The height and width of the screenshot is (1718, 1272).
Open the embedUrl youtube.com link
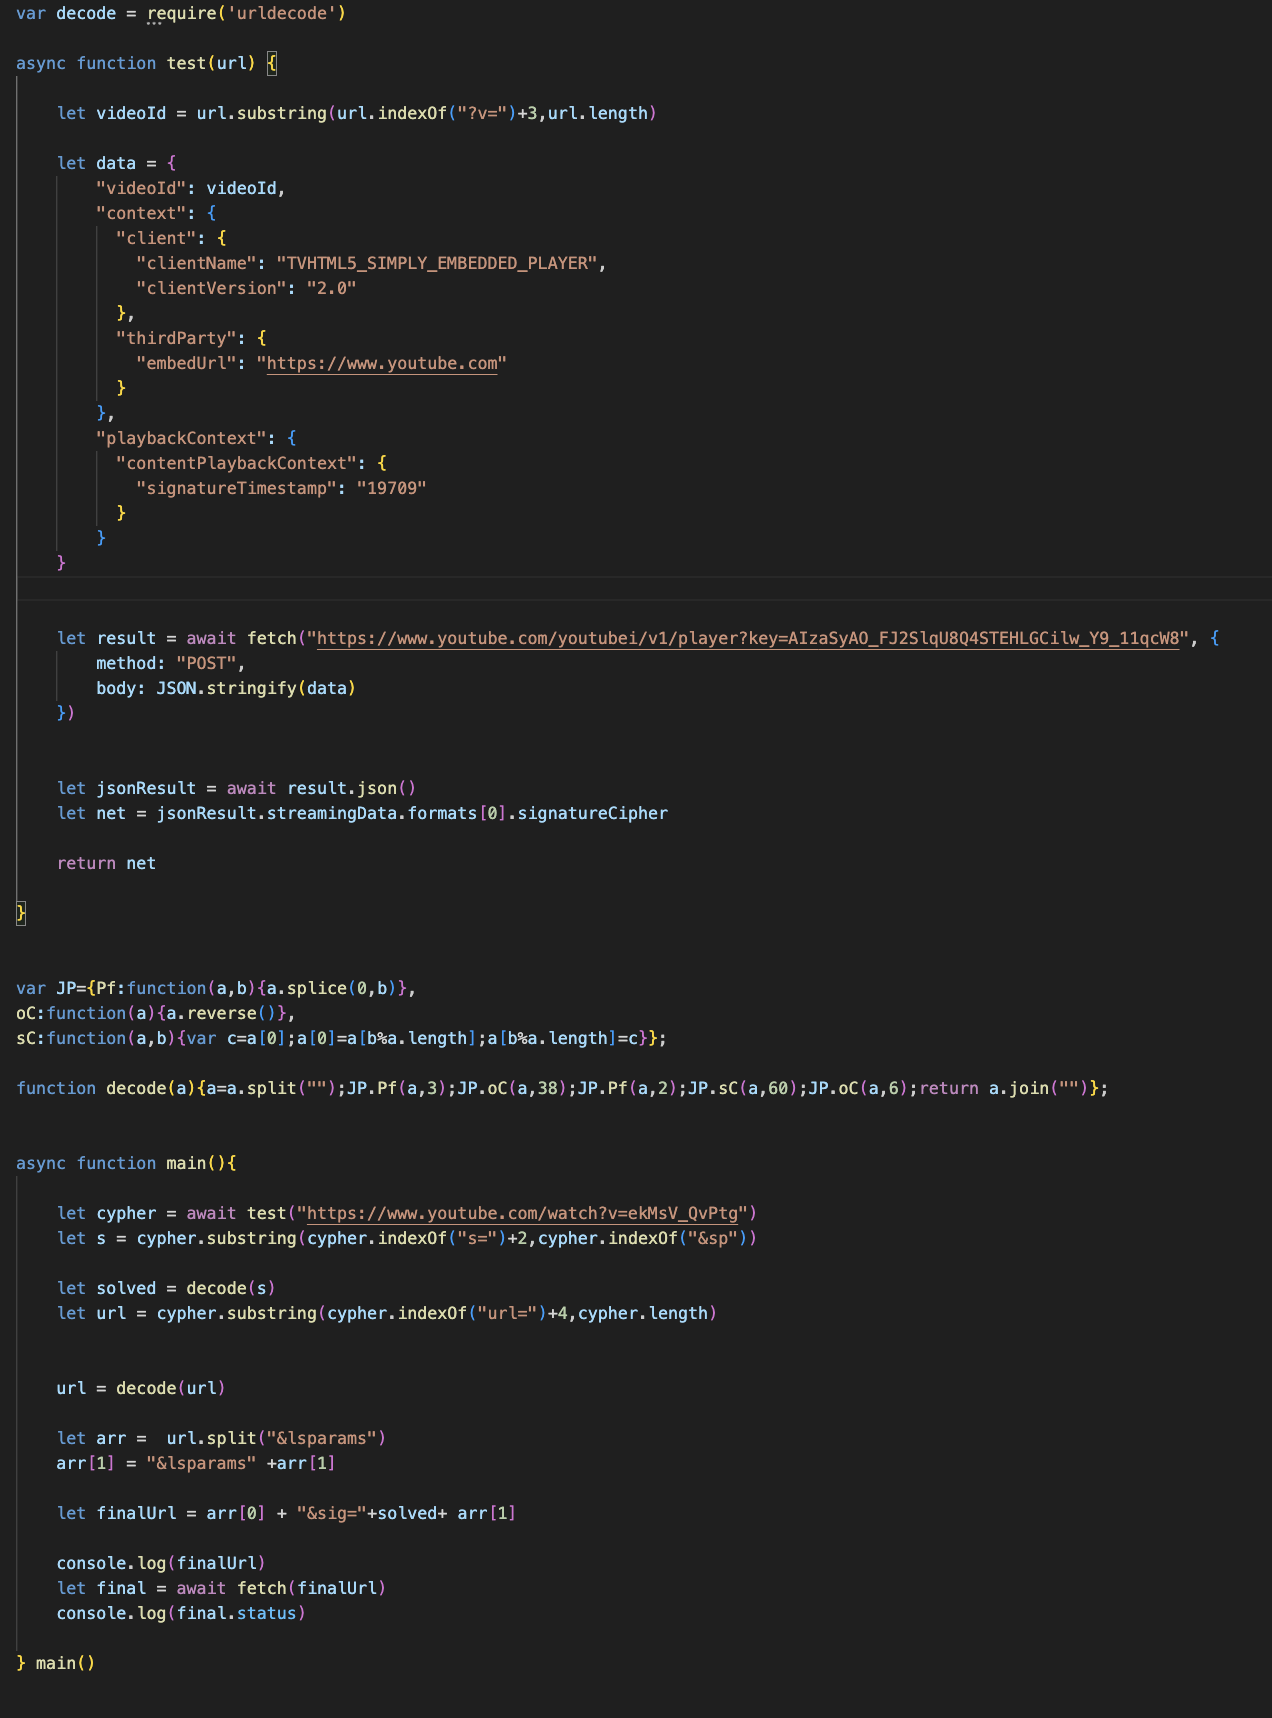click(381, 363)
